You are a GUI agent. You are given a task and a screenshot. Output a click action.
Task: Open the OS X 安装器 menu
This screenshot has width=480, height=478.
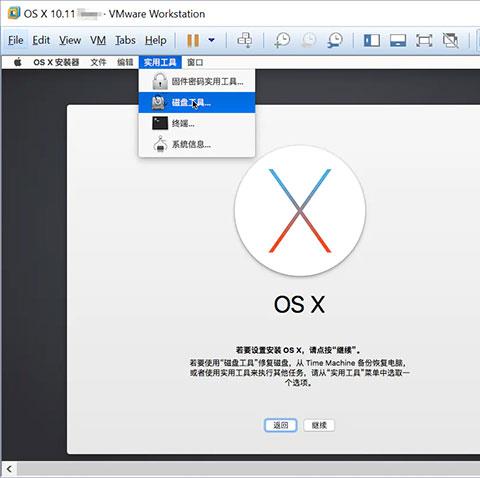pyautogui.click(x=56, y=62)
